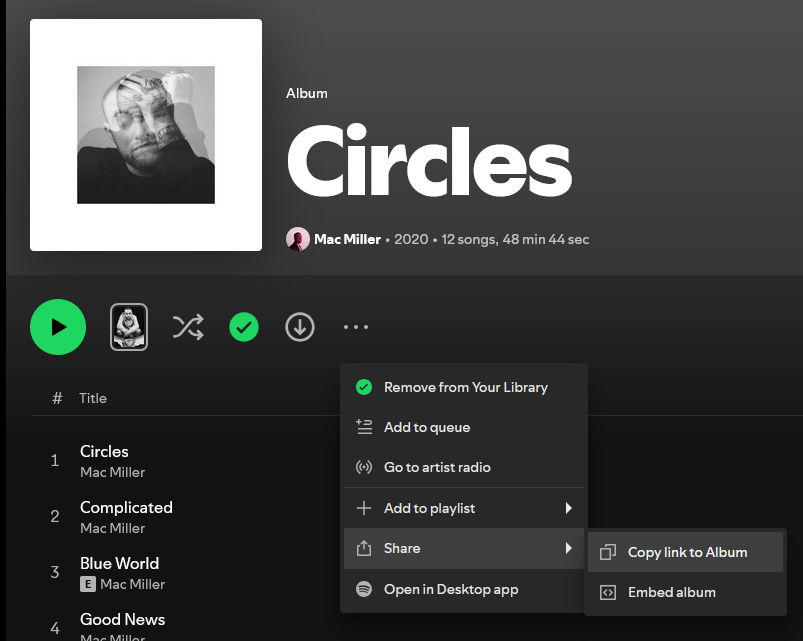Click the Mac Miller artist avatar
Screen dimensions: 803x641
click(298, 239)
